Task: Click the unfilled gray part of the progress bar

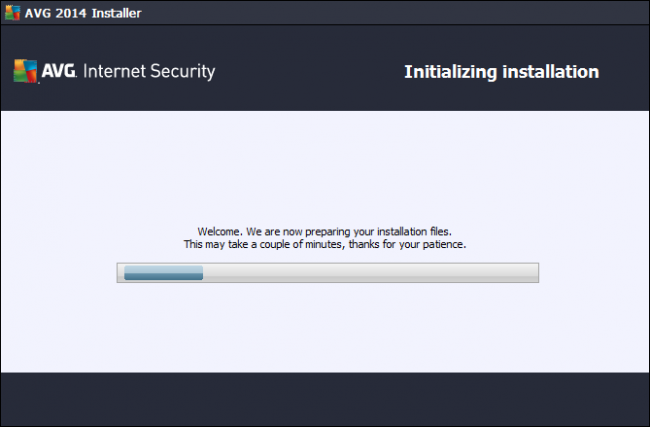Action: coord(370,273)
